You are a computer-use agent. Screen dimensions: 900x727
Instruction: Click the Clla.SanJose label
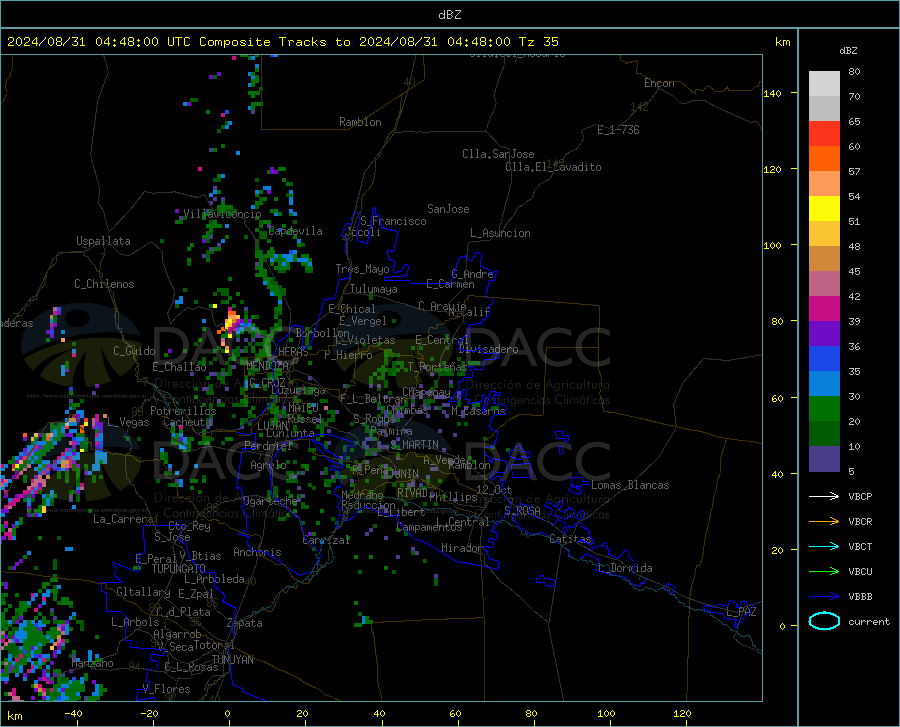pyautogui.click(x=498, y=154)
